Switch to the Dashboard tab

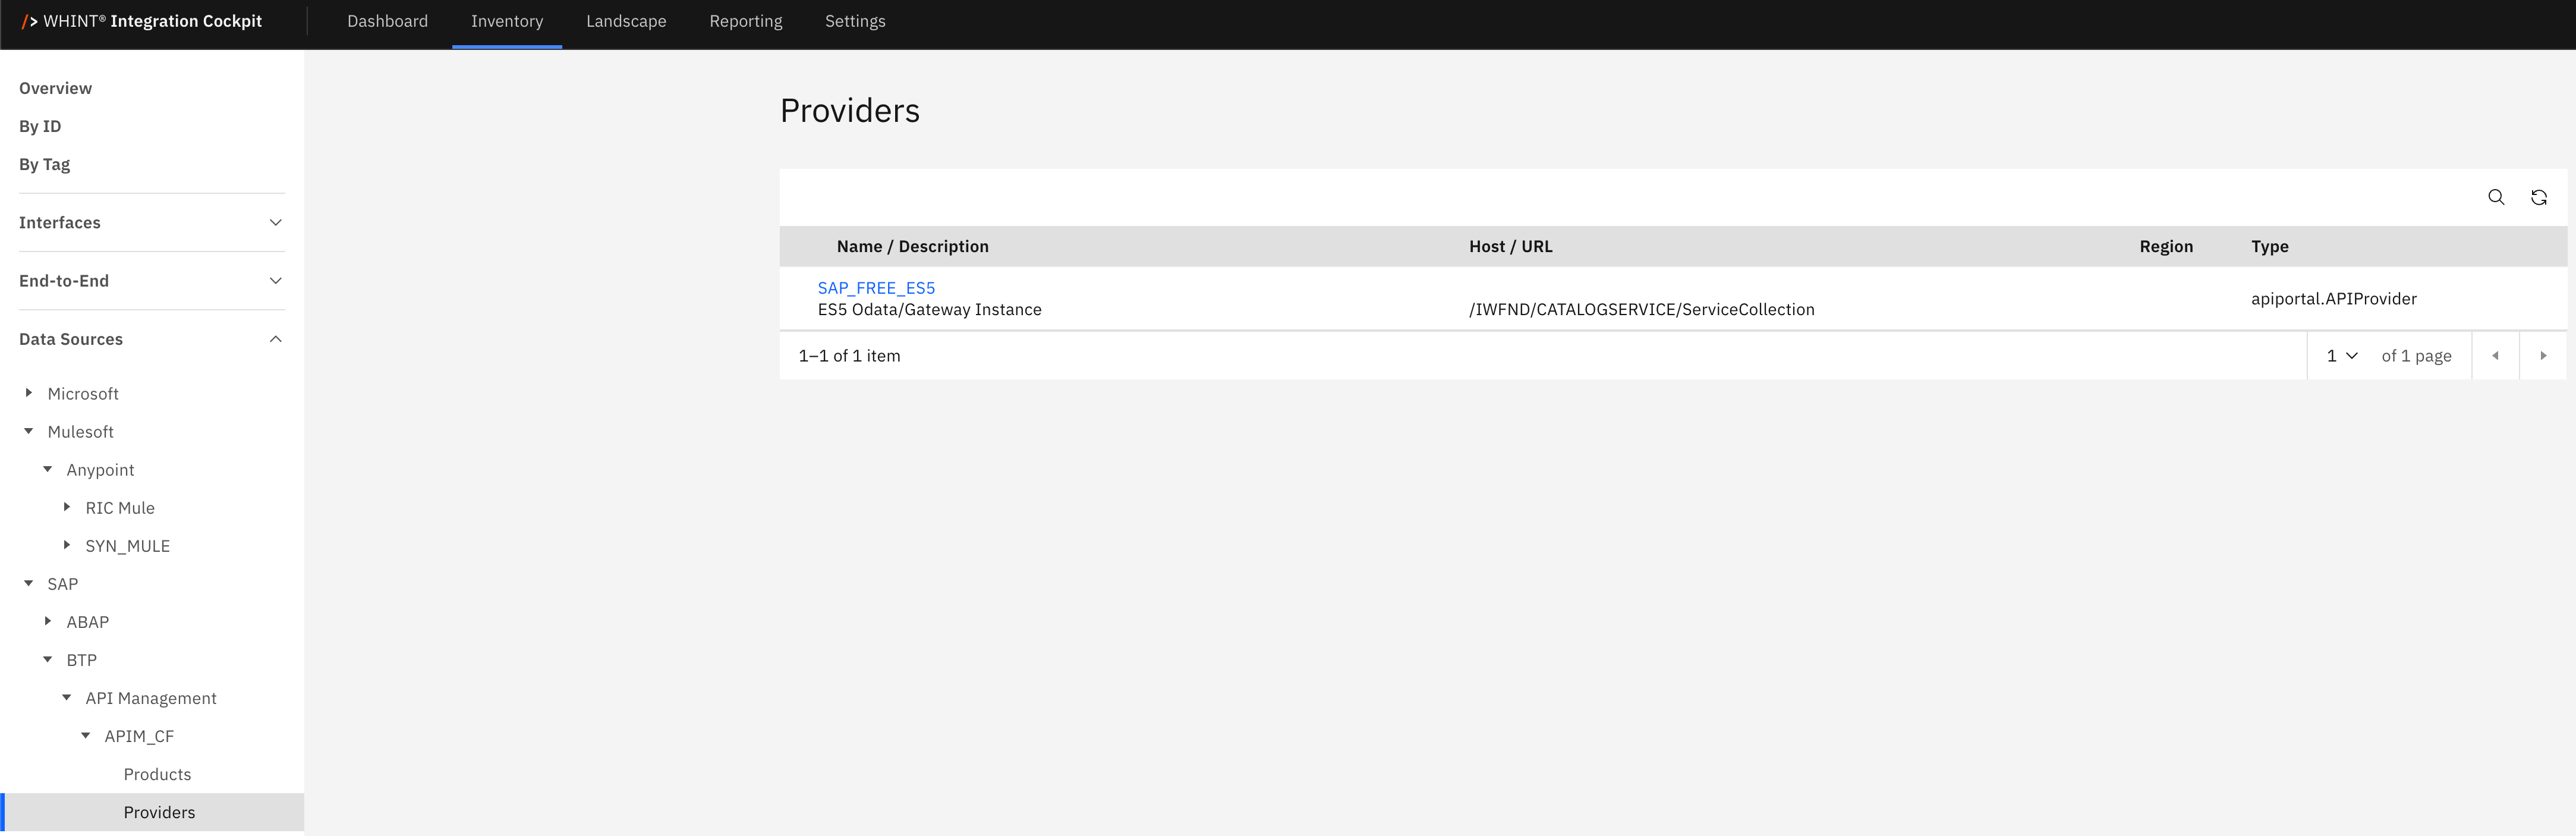387,21
